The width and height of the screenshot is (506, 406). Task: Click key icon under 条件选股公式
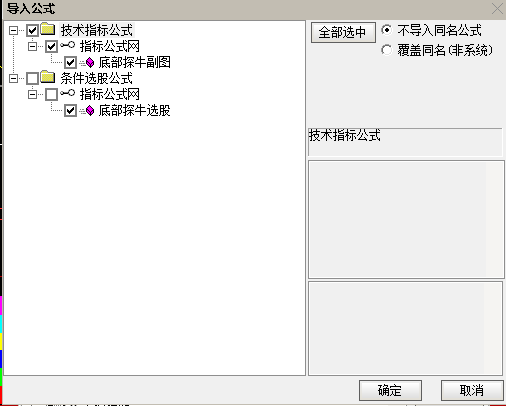[68, 93]
